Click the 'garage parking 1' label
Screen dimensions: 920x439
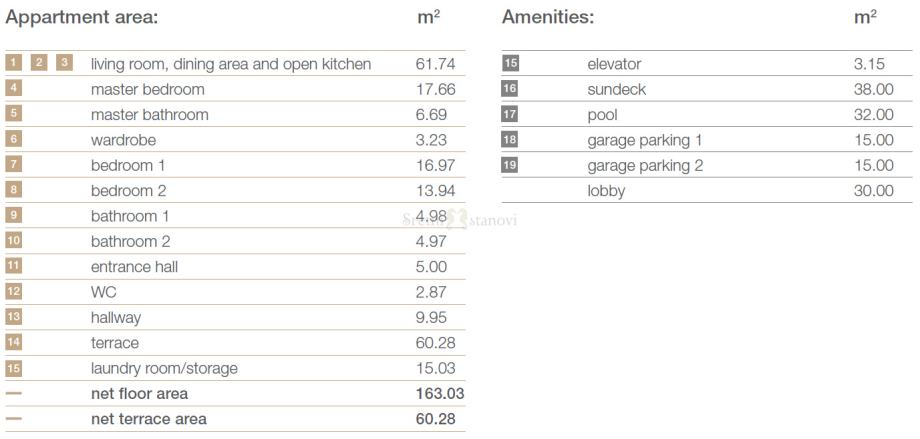tap(645, 140)
